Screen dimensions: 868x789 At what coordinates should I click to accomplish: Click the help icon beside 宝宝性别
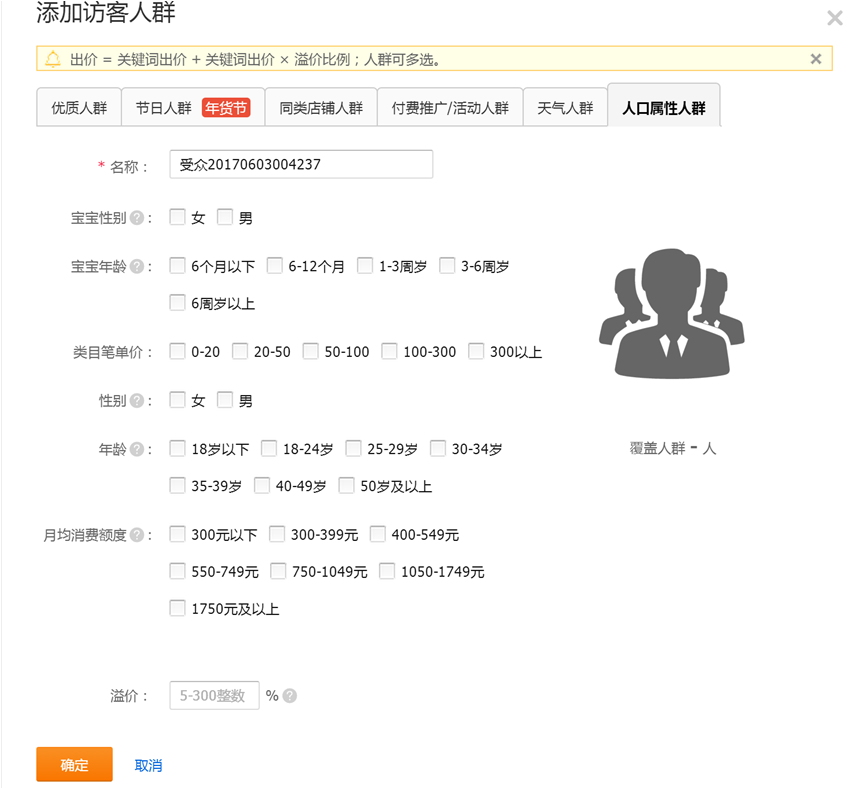137,218
